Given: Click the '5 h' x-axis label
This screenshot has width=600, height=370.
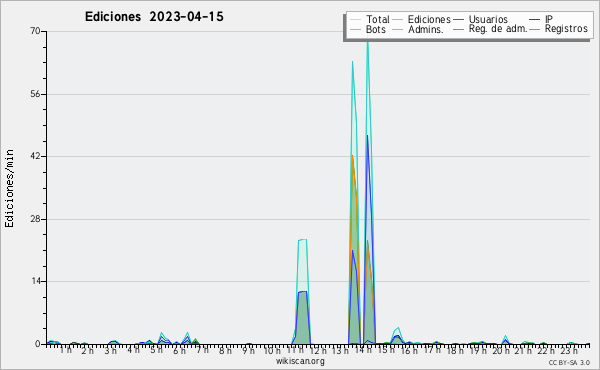Looking at the screenshot, I should [x=156, y=350].
